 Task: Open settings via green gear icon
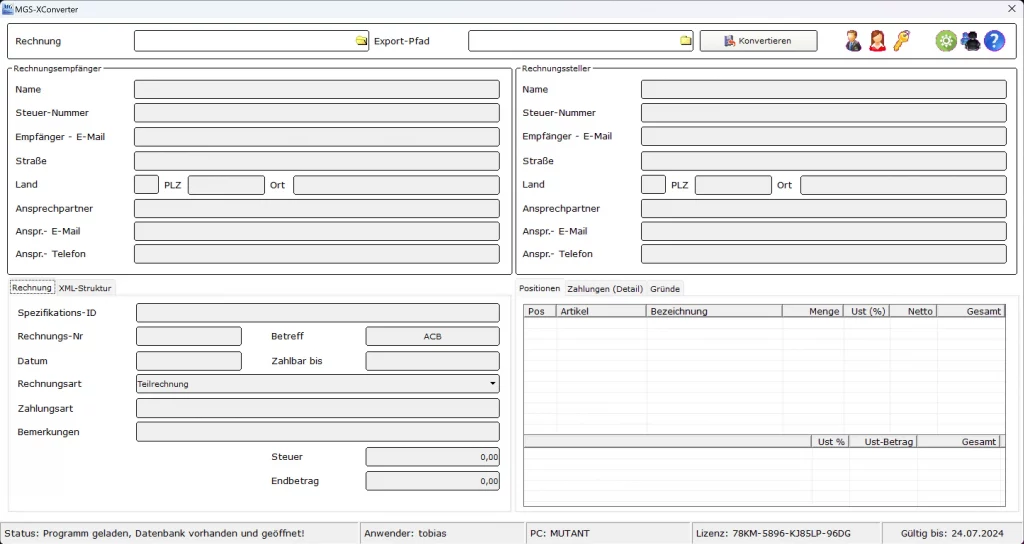(x=945, y=41)
